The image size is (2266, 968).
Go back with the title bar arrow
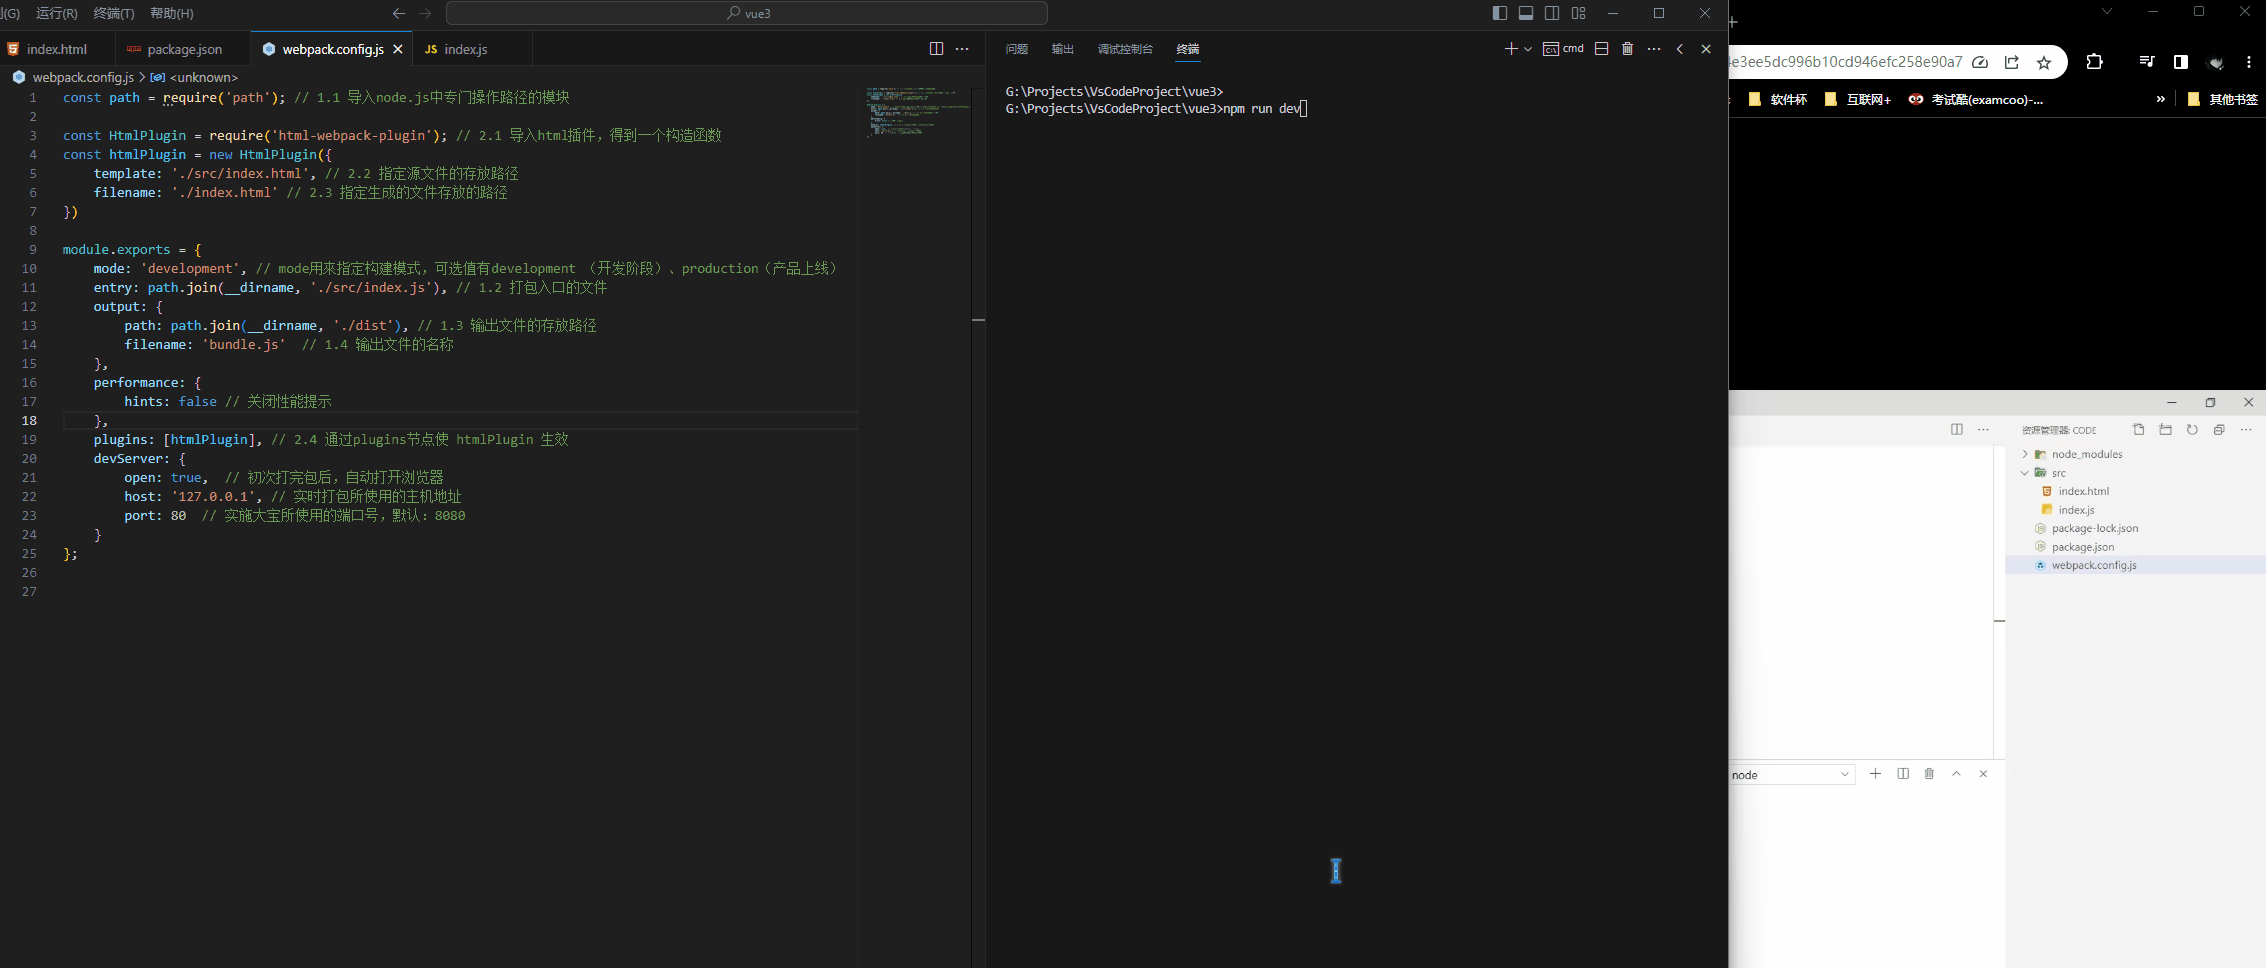click(399, 13)
